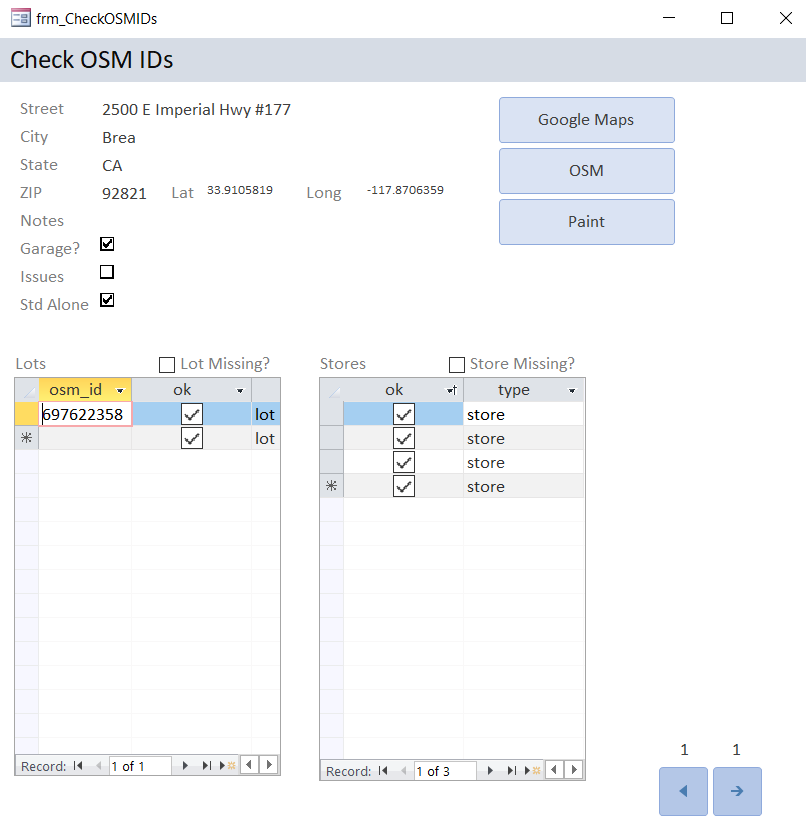
Task: Click the blue previous-record arrow button
Action: (x=683, y=791)
